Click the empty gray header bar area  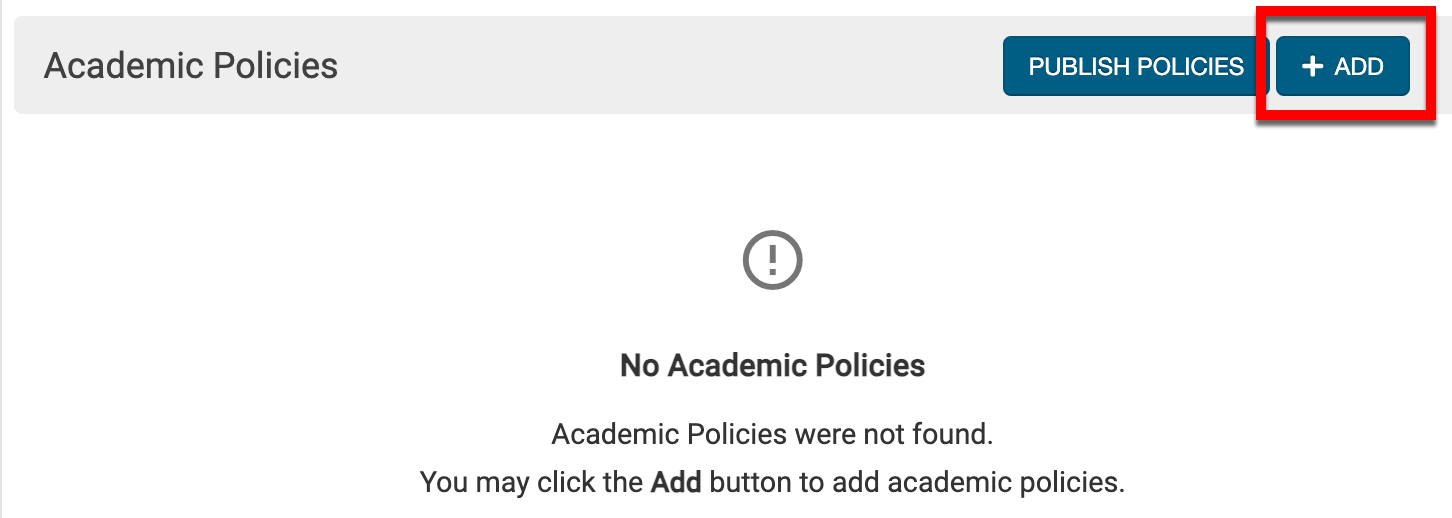click(650, 66)
